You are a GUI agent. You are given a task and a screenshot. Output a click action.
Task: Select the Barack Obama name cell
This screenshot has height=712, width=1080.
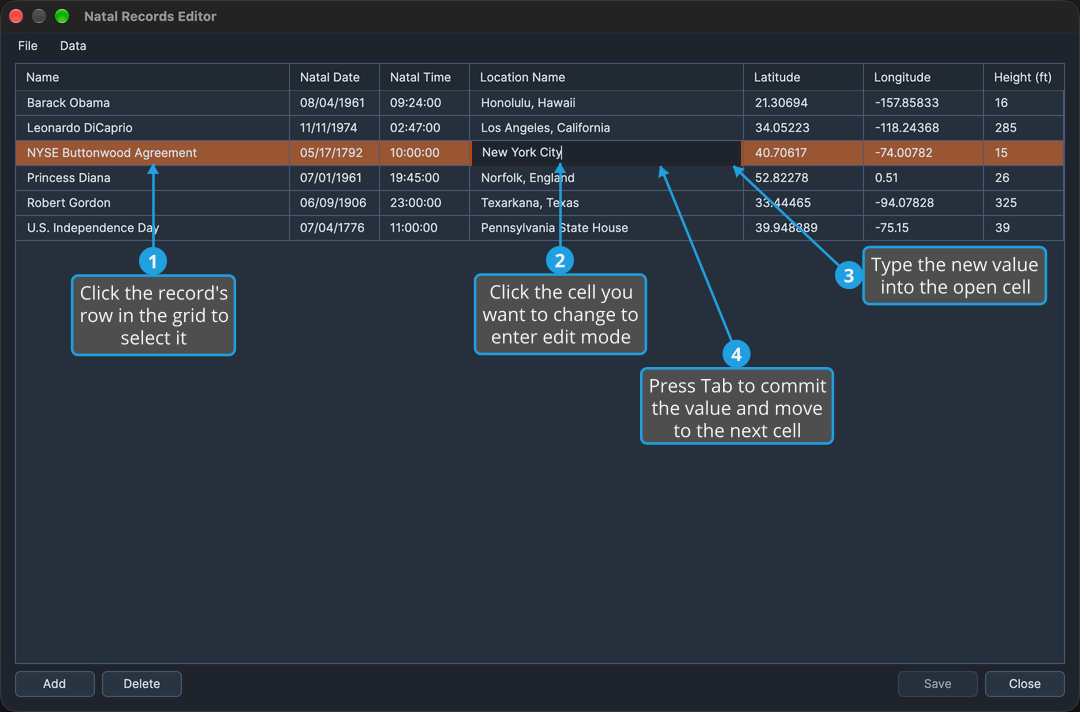point(152,103)
